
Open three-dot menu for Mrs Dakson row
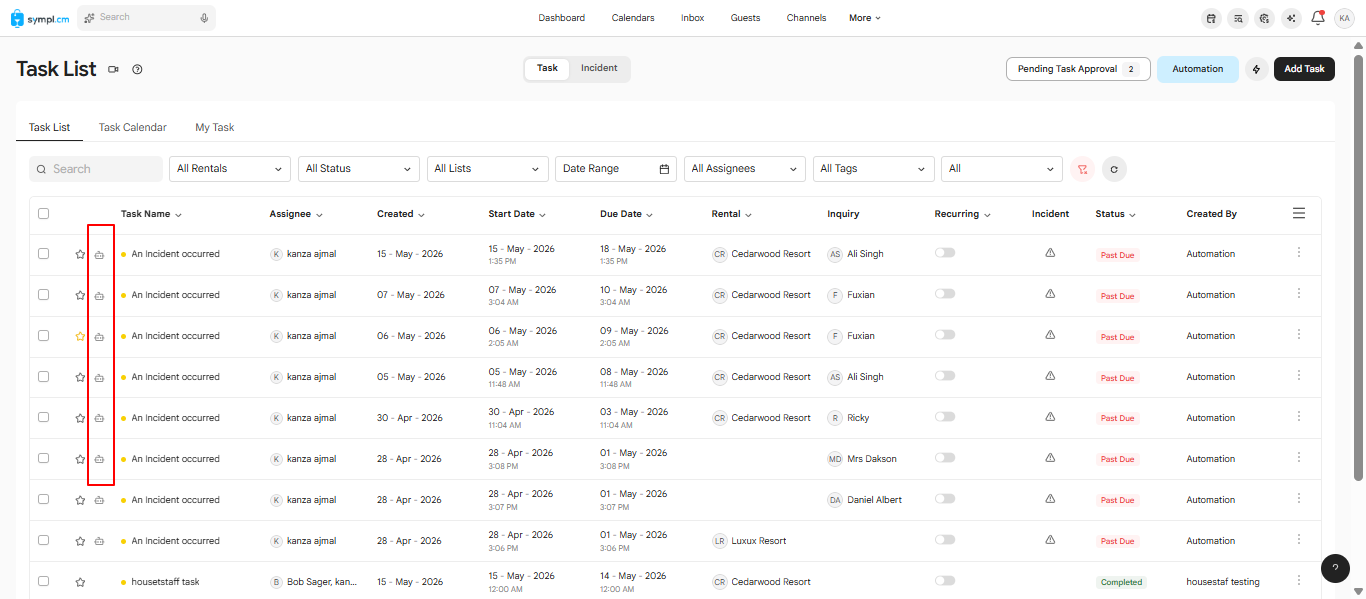(x=1299, y=458)
